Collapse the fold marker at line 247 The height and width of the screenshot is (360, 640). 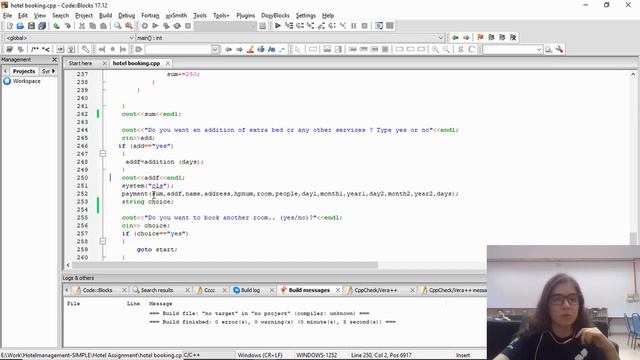click(x=103, y=154)
